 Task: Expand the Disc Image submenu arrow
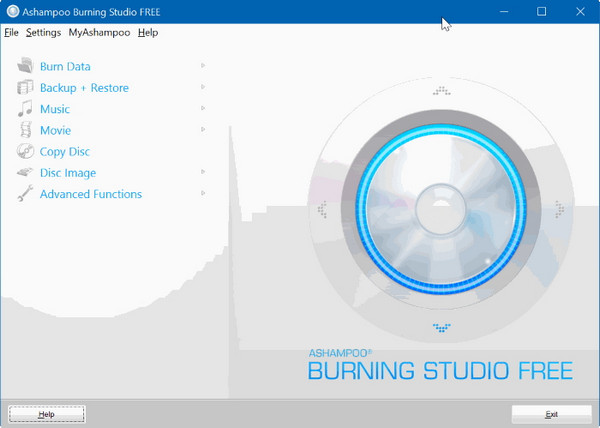(x=203, y=172)
